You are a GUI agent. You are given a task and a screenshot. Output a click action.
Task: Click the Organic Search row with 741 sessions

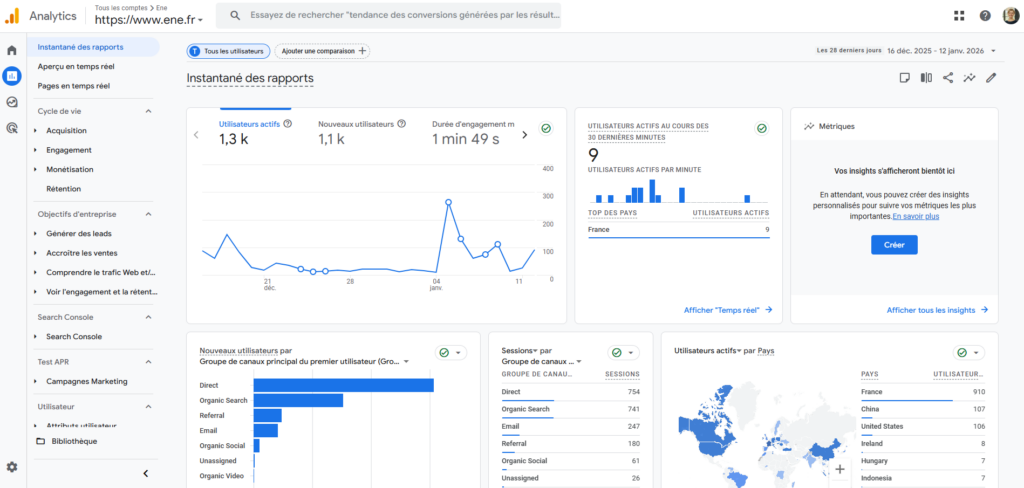[x=570, y=409]
